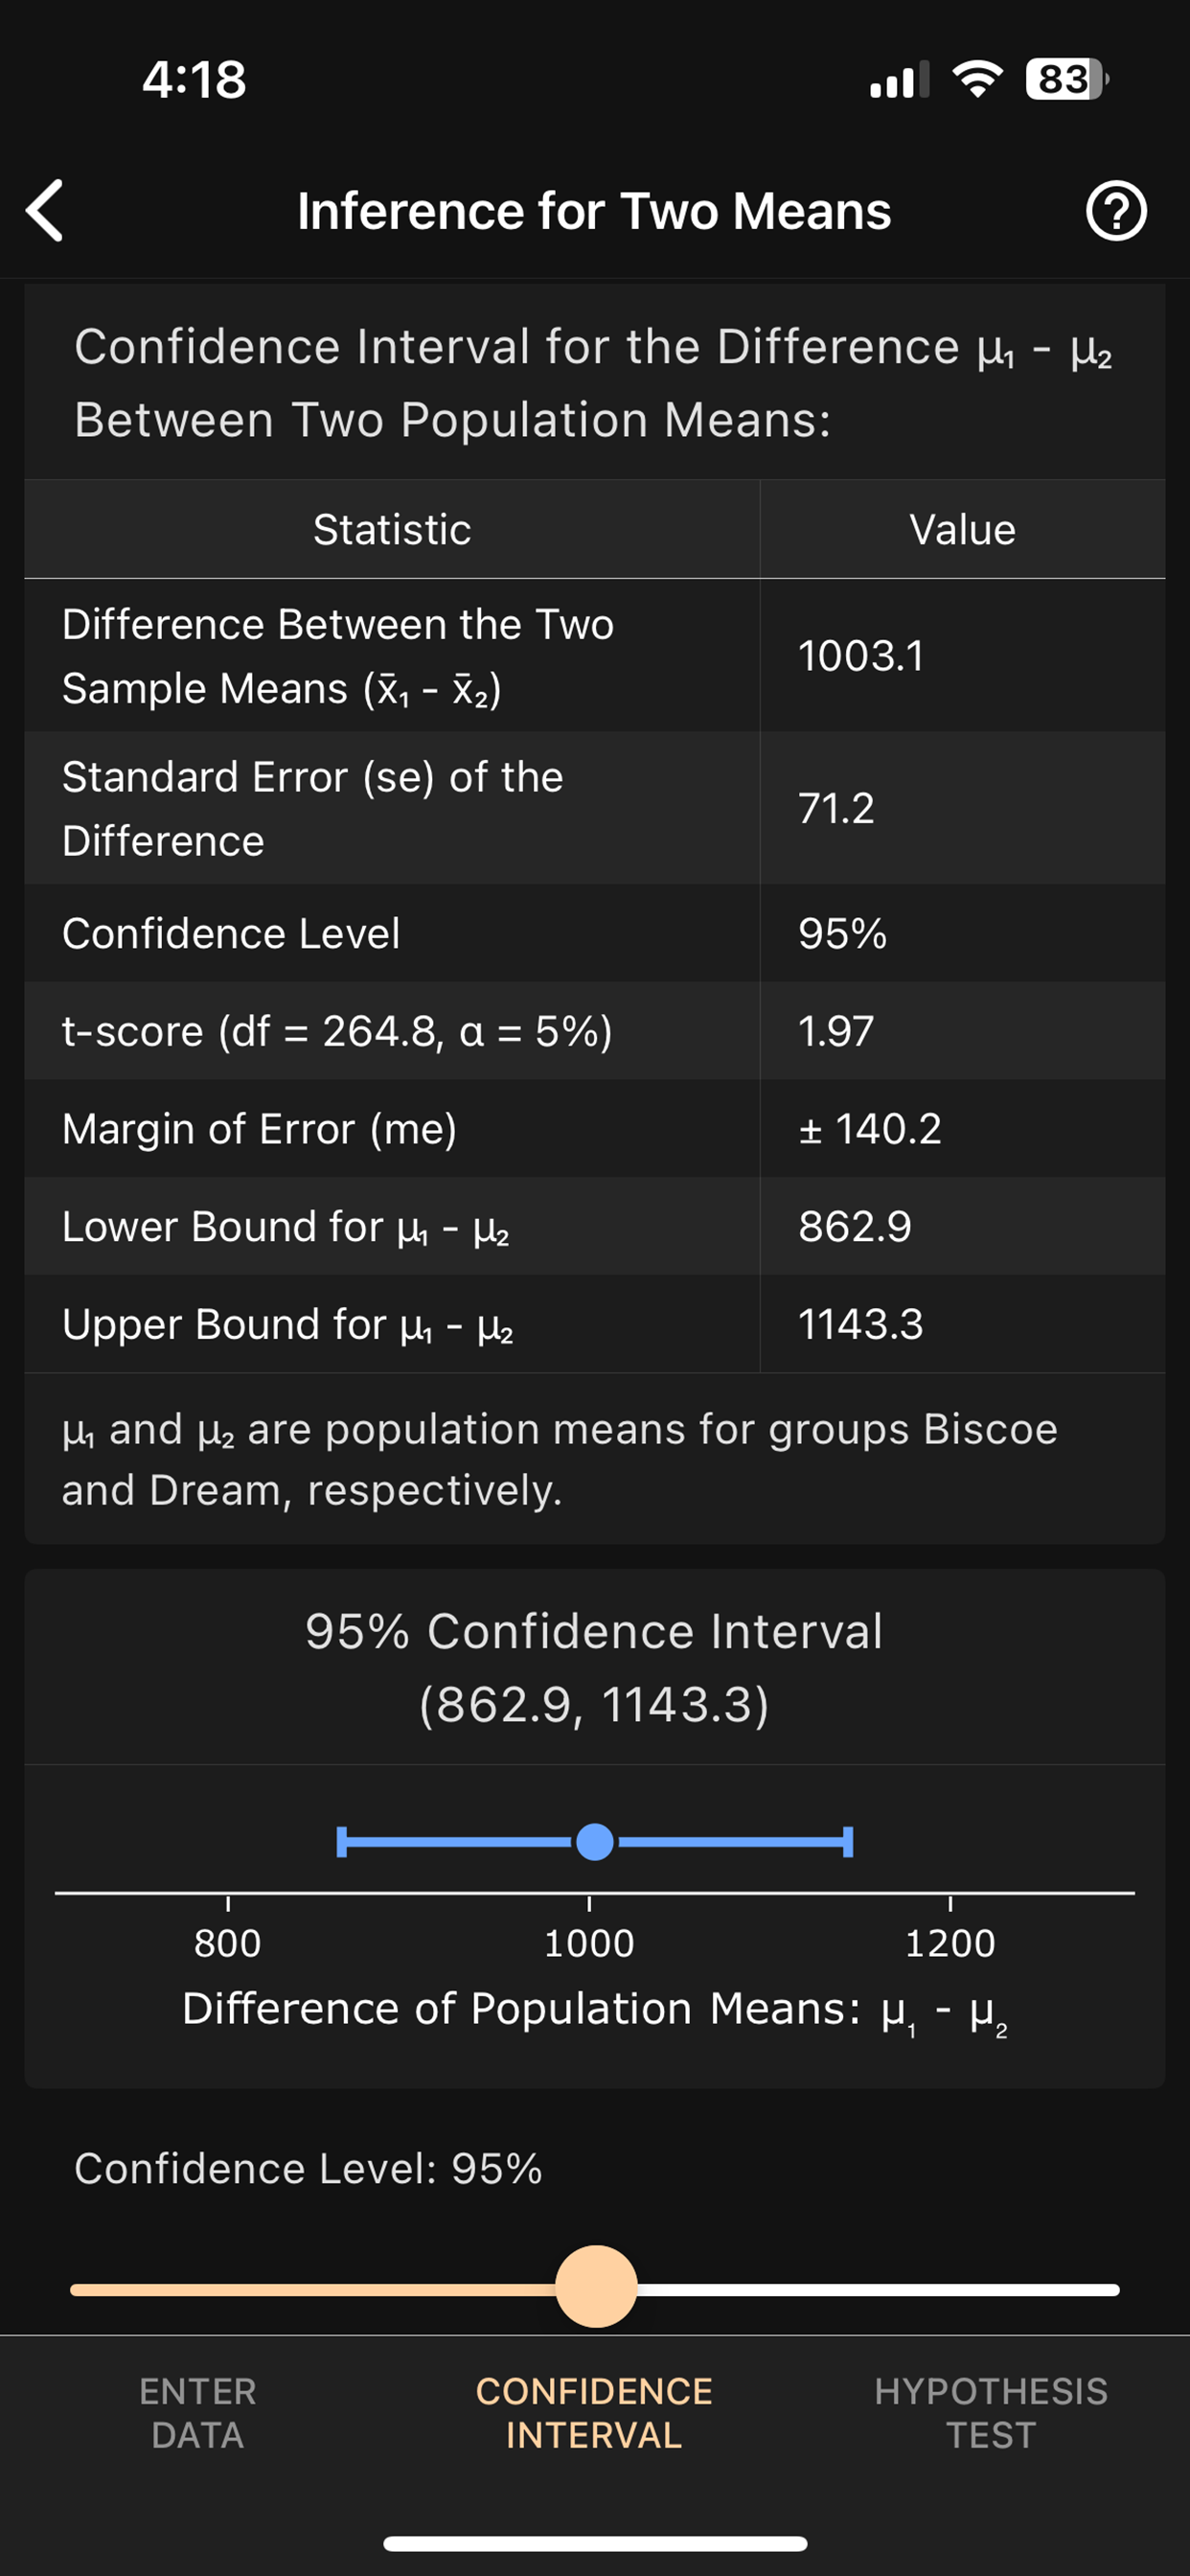Tap the back arrow icon
This screenshot has height=2576, width=1190.
pyautogui.click(x=45, y=211)
